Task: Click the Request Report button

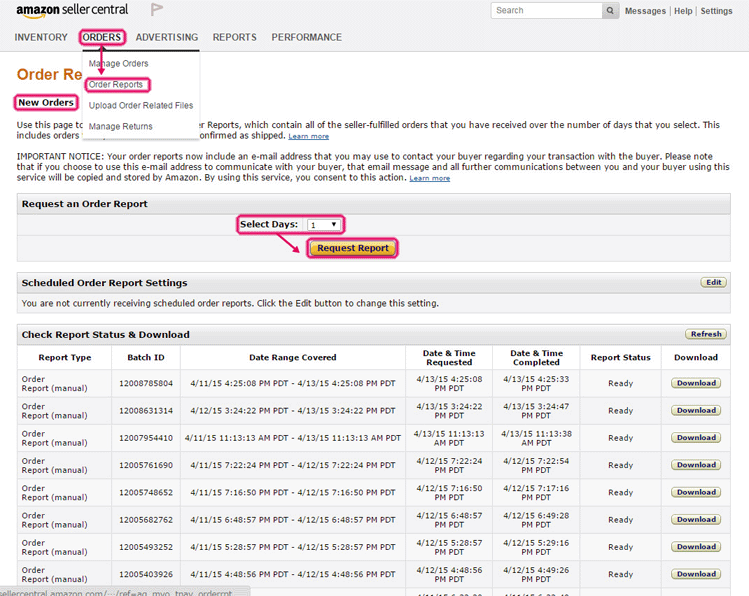Action: pyautogui.click(x=353, y=248)
